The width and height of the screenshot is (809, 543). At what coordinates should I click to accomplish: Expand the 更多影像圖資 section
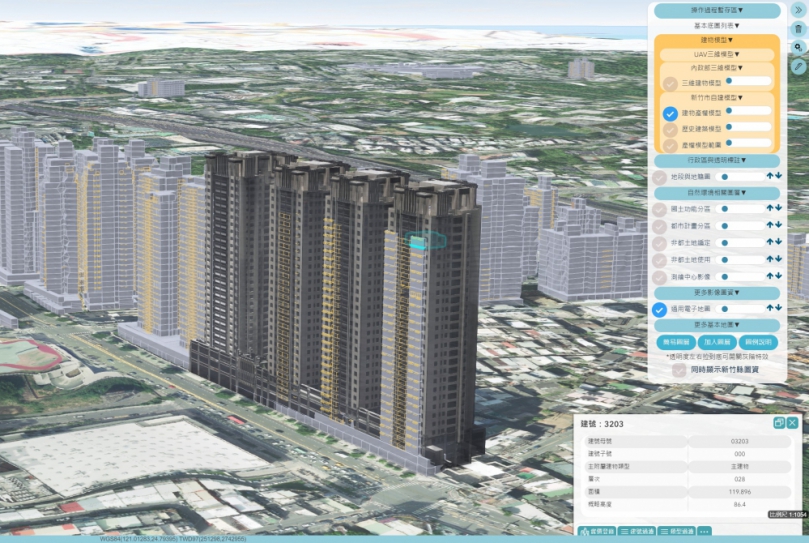(x=719, y=292)
